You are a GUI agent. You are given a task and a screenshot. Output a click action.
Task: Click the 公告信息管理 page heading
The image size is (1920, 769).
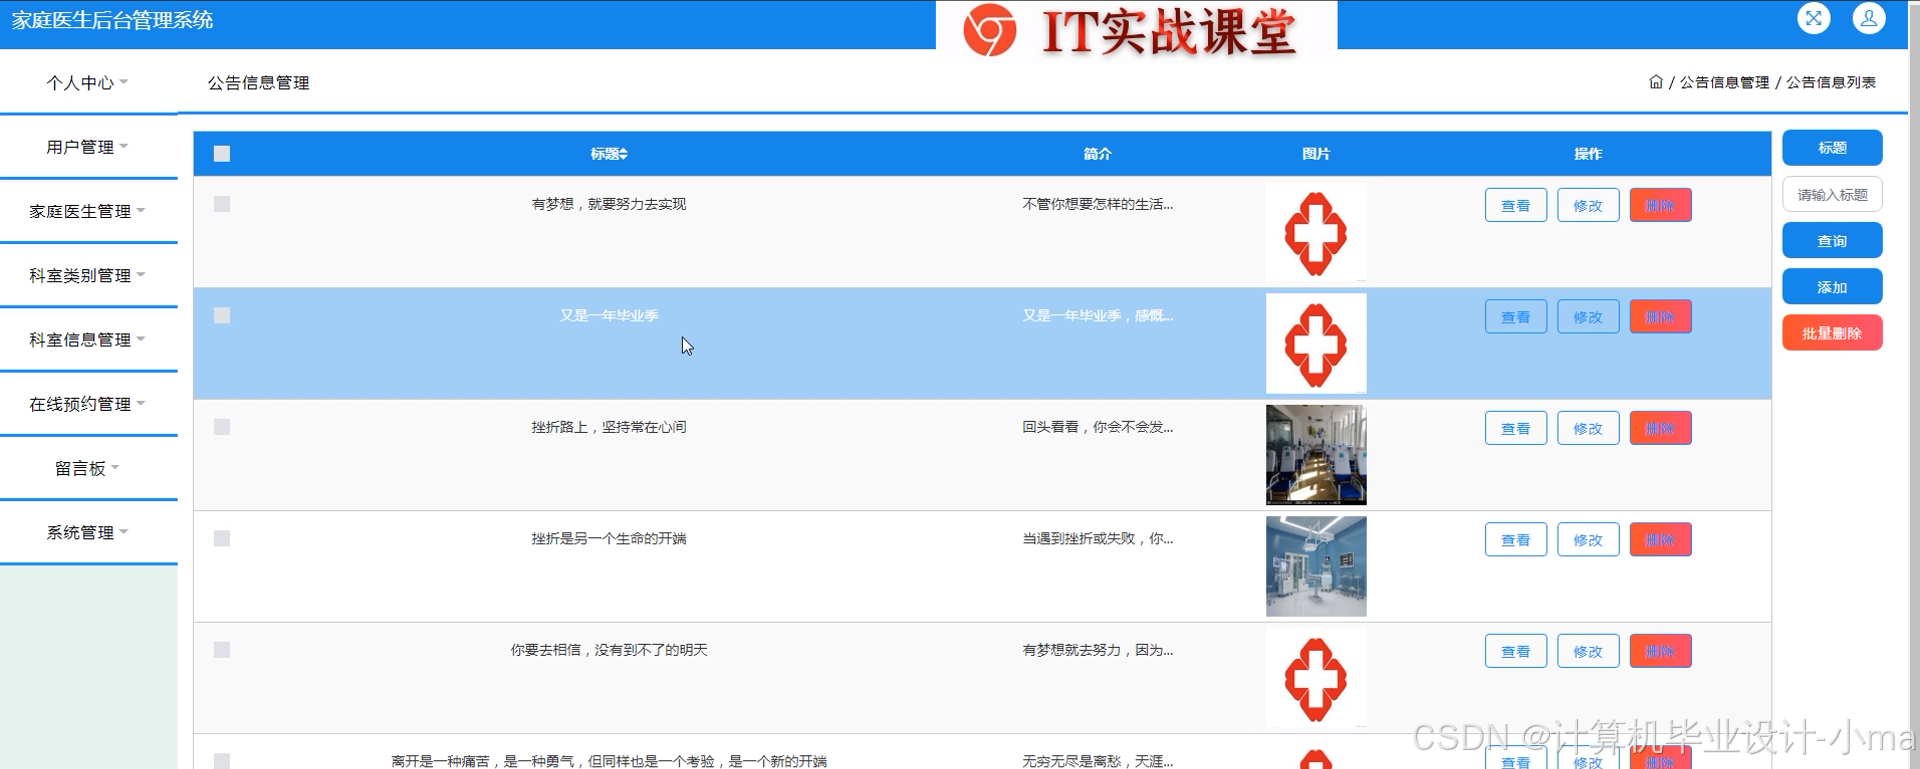tap(258, 83)
